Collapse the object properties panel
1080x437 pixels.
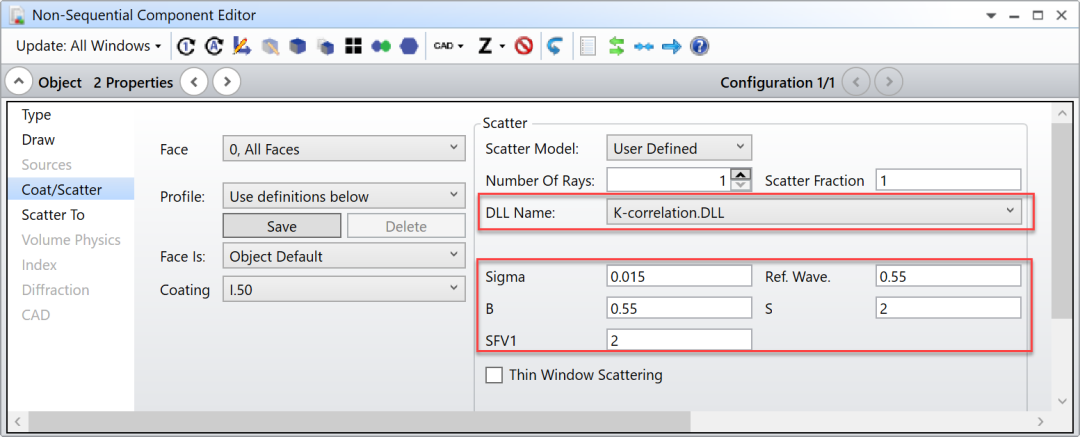coord(20,82)
